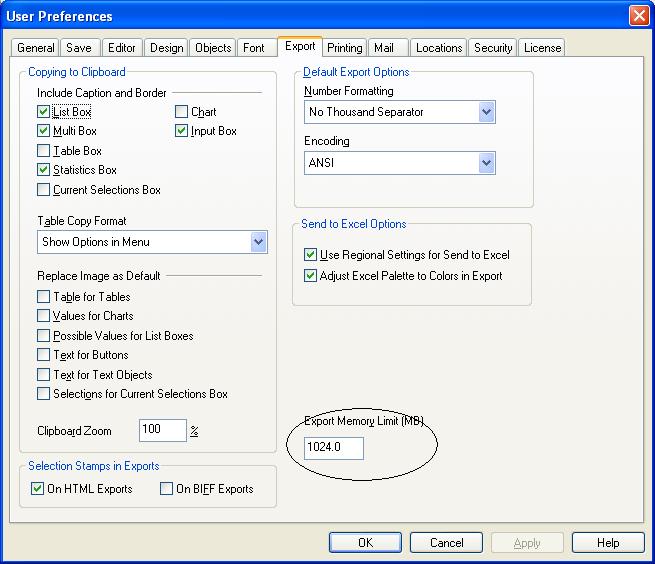Select the Locations tab
The height and width of the screenshot is (564, 655).
pyautogui.click(x=439, y=48)
